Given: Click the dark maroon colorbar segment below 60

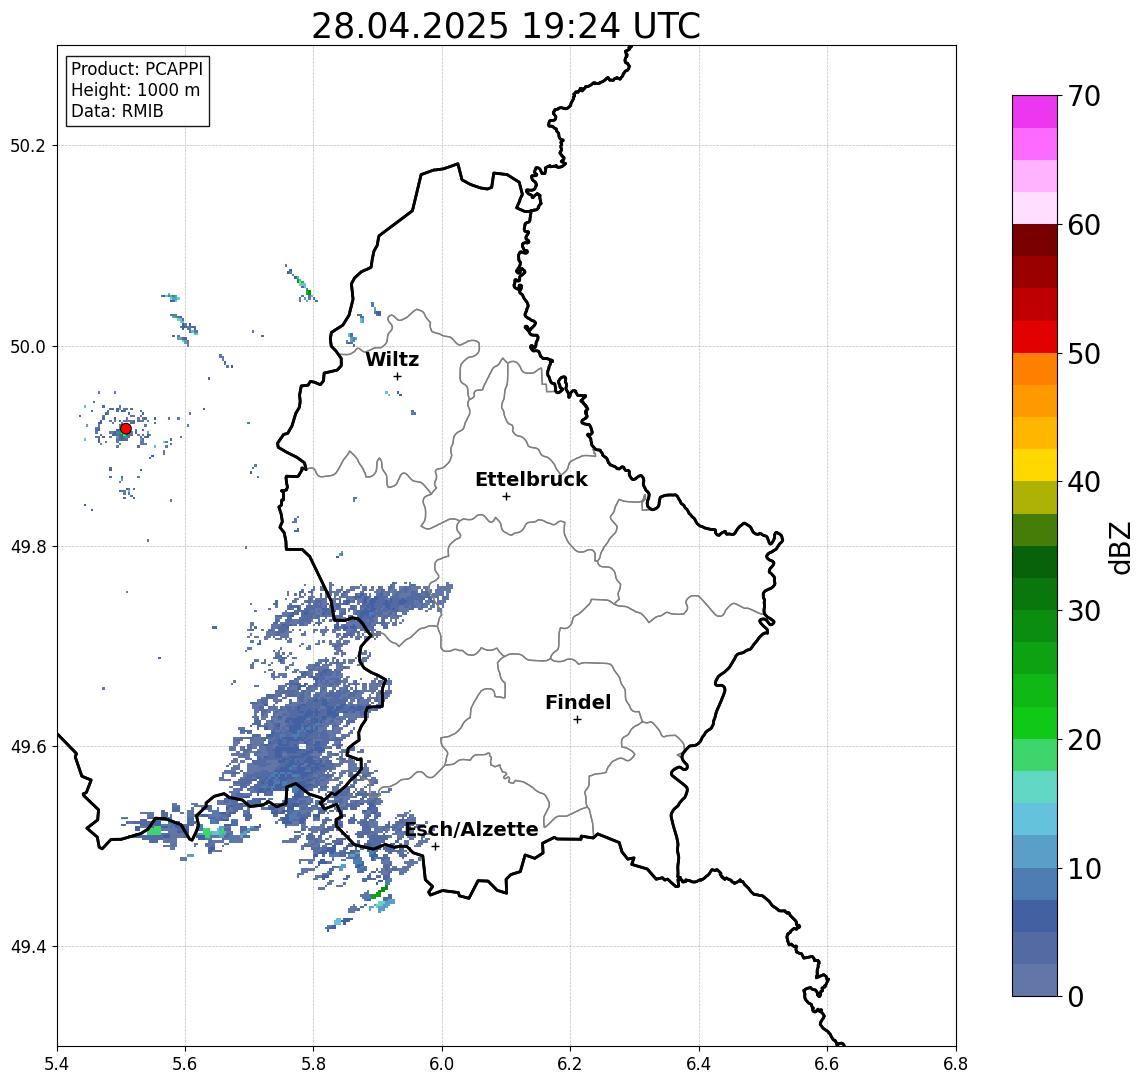Looking at the screenshot, I should (1035, 240).
